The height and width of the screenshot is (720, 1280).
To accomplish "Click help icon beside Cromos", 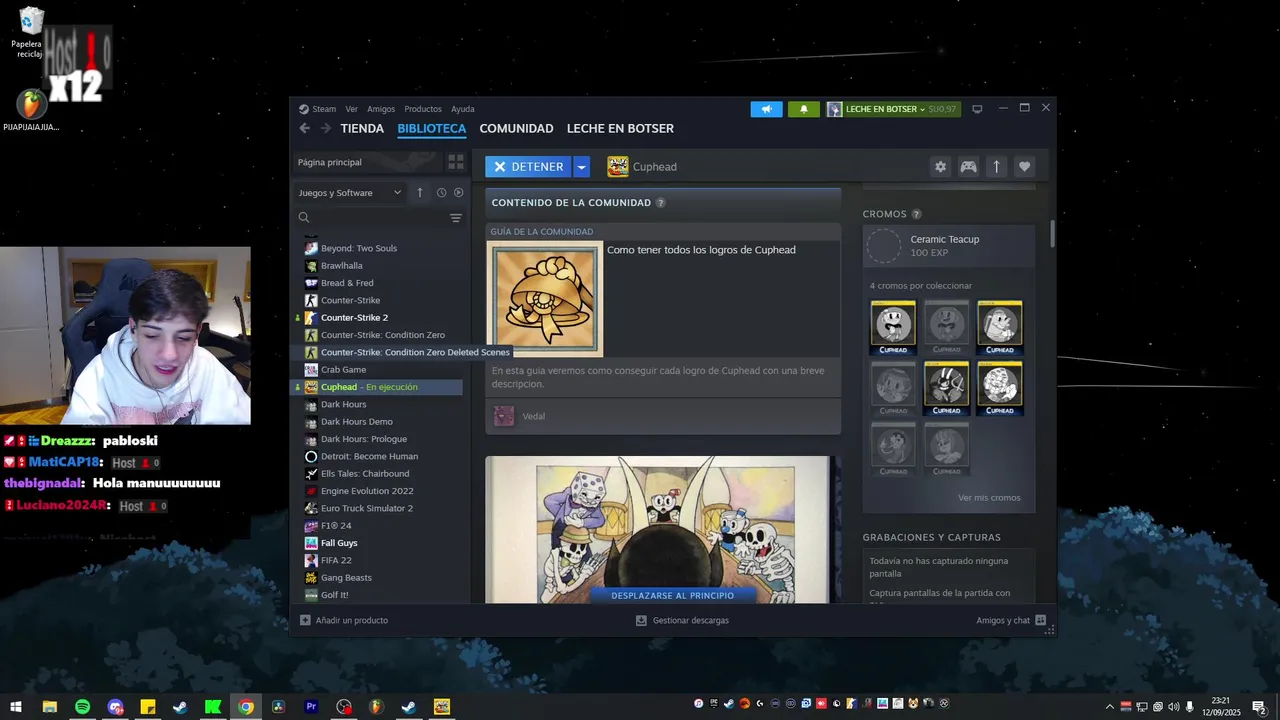I will coord(916,214).
